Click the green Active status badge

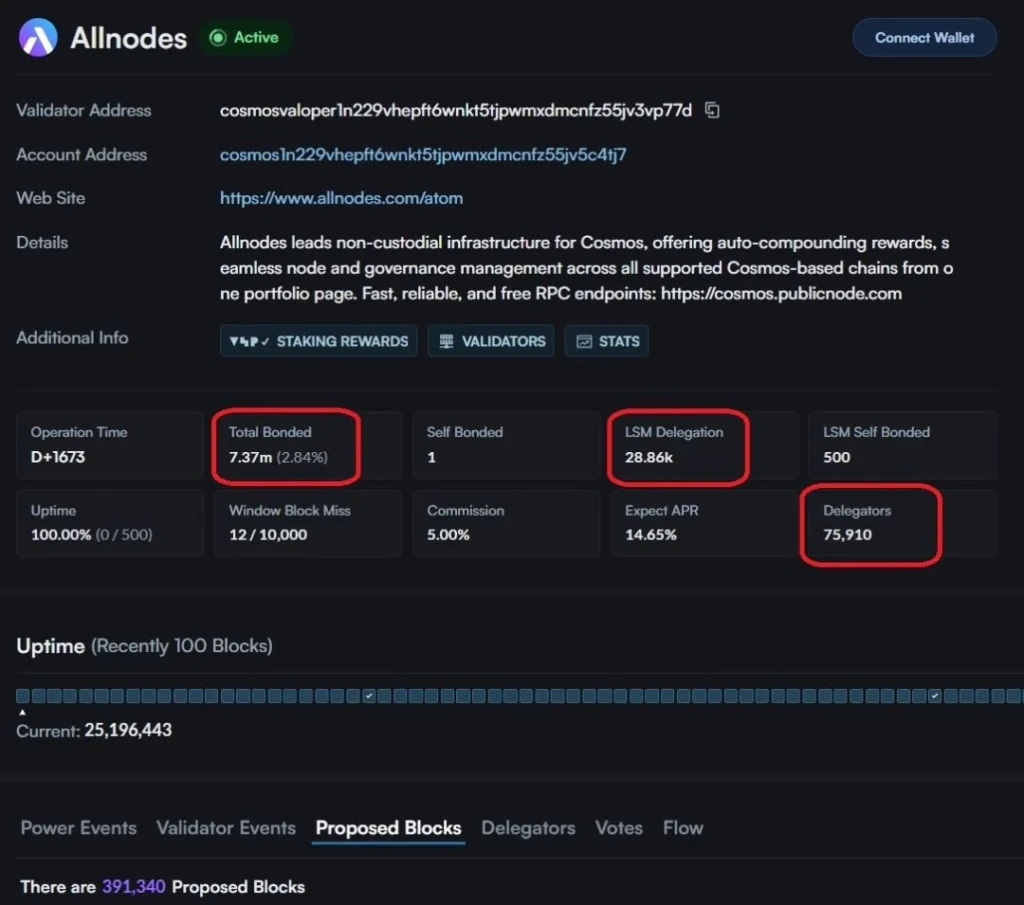pos(245,38)
